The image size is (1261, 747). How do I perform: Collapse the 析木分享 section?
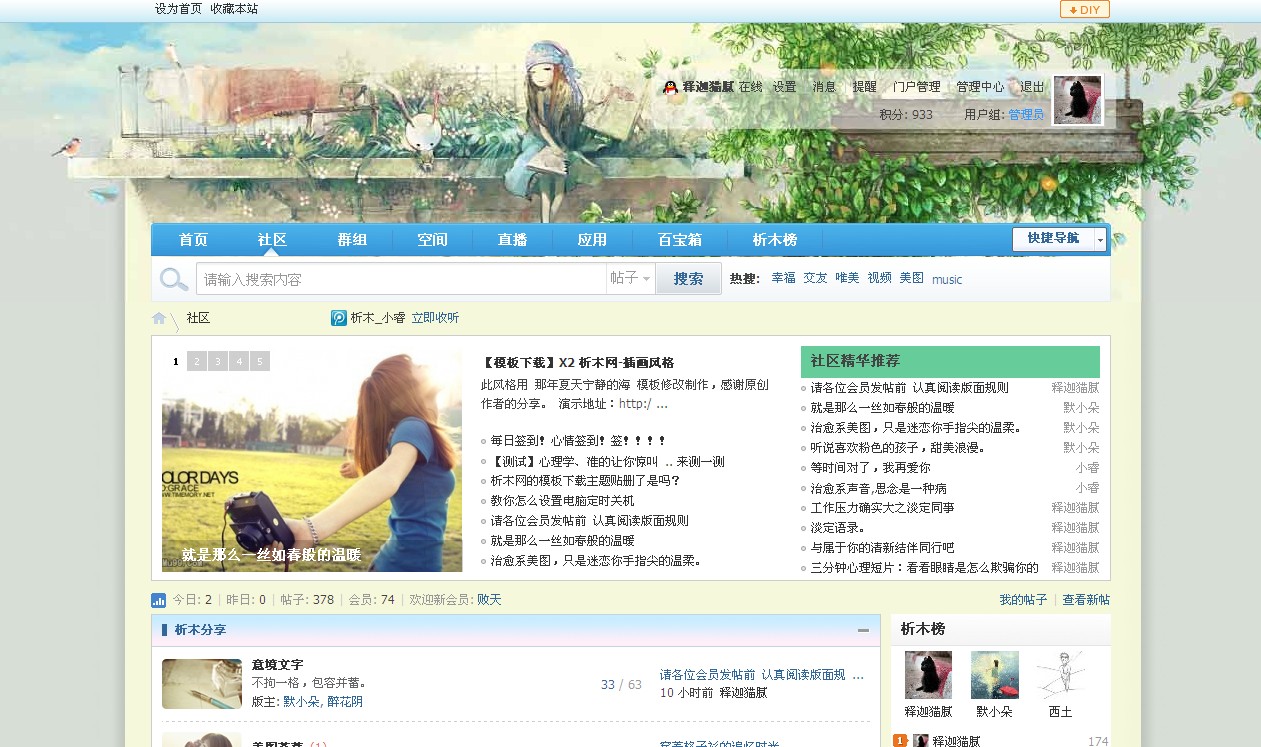(x=863, y=630)
